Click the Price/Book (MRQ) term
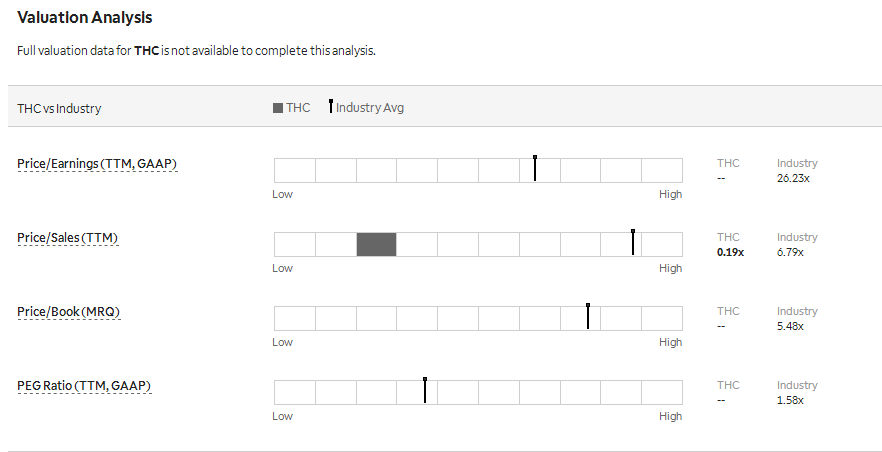Screen dimensions: 882x452 coord(69,312)
